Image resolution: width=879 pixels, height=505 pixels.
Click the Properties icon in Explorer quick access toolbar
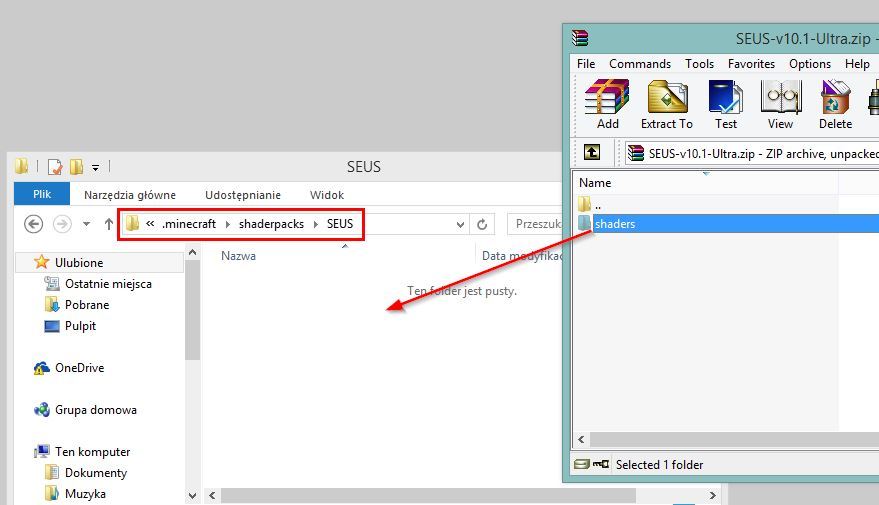point(55,166)
